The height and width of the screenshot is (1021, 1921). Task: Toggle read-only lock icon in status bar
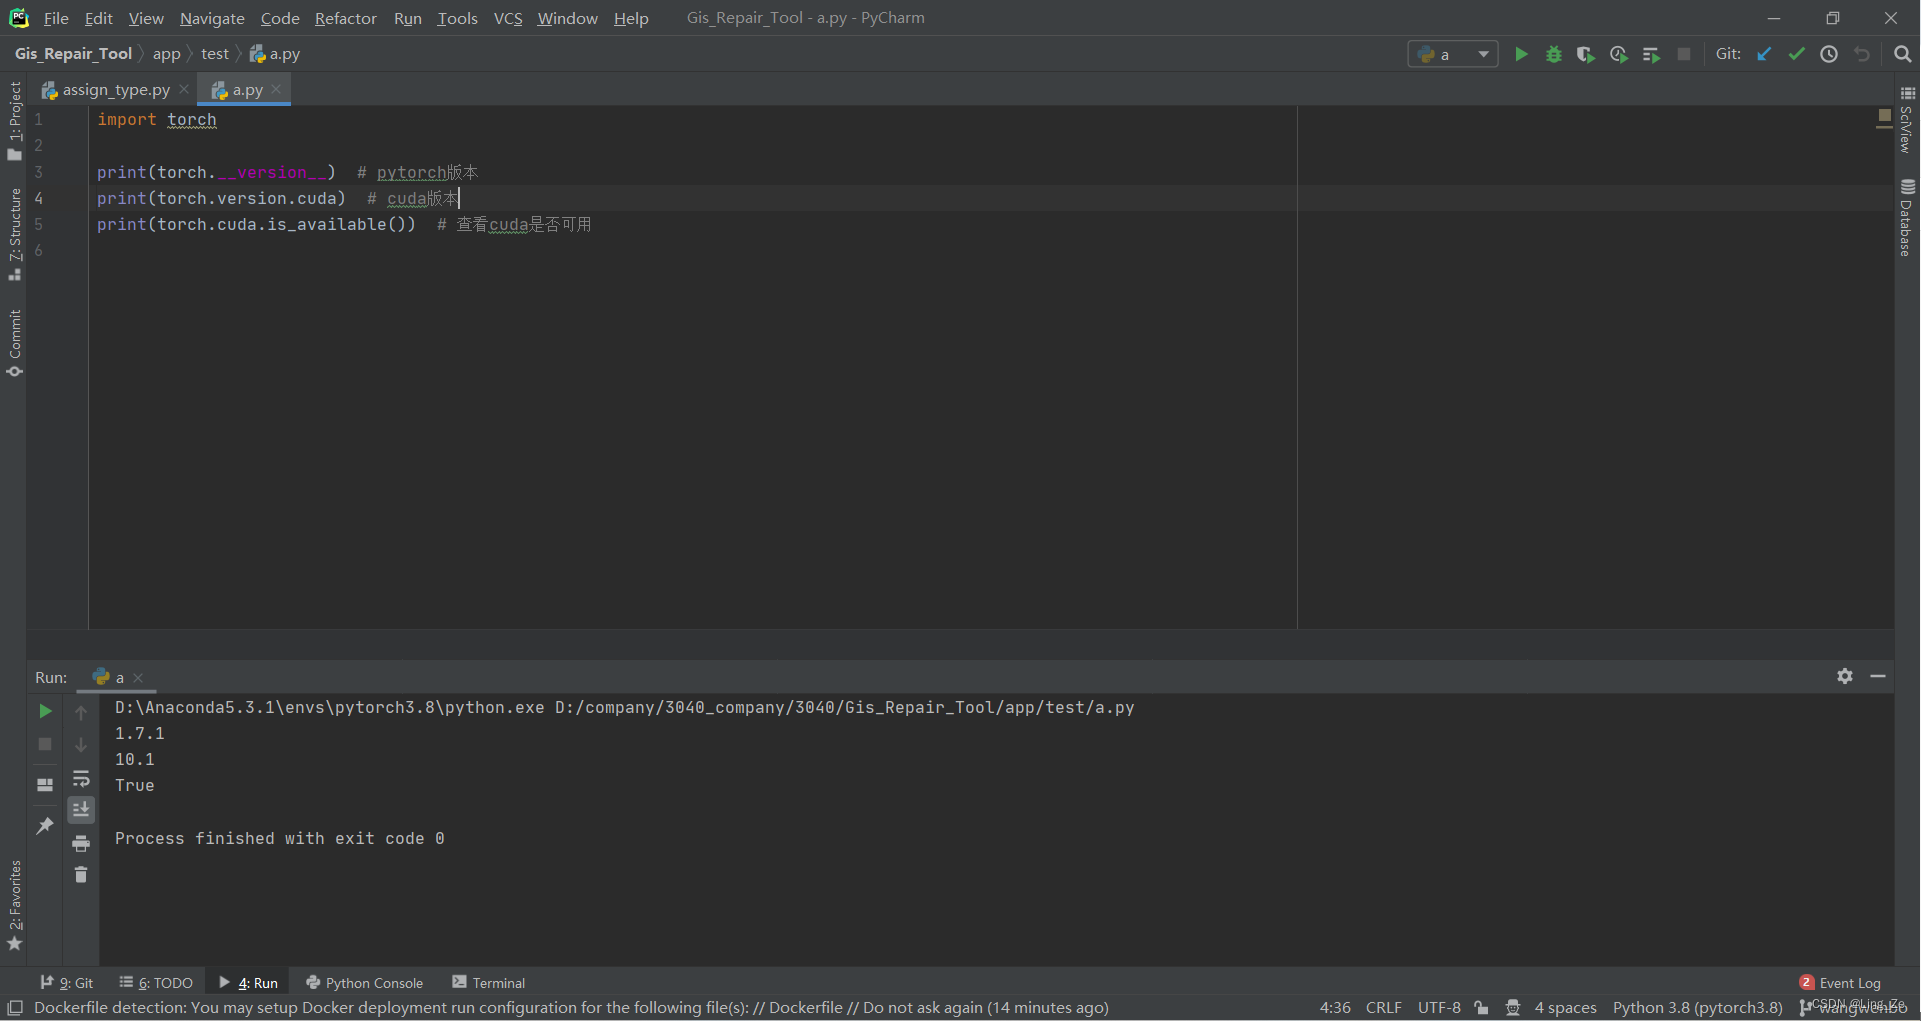(1481, 1008)
